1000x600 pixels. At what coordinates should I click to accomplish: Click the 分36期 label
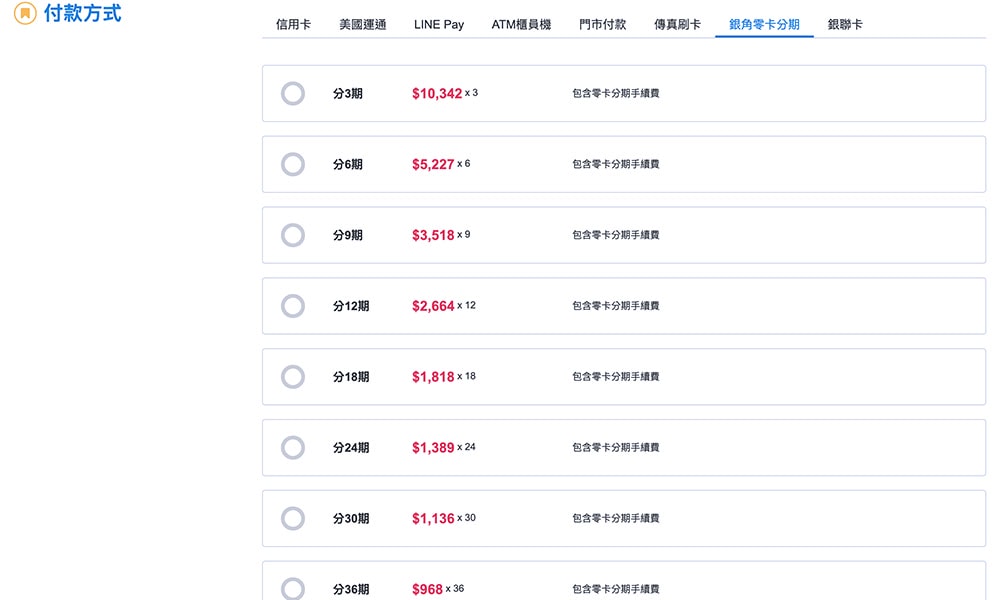coord(351,589)
